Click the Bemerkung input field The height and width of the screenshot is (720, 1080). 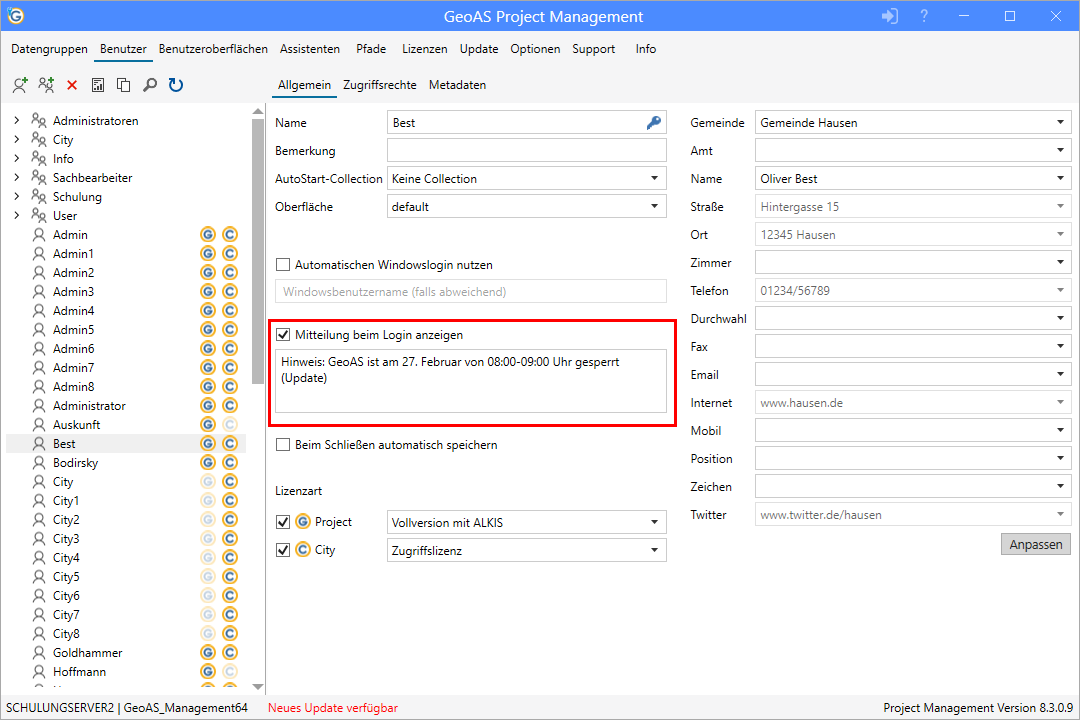click(x=527, y=150)
